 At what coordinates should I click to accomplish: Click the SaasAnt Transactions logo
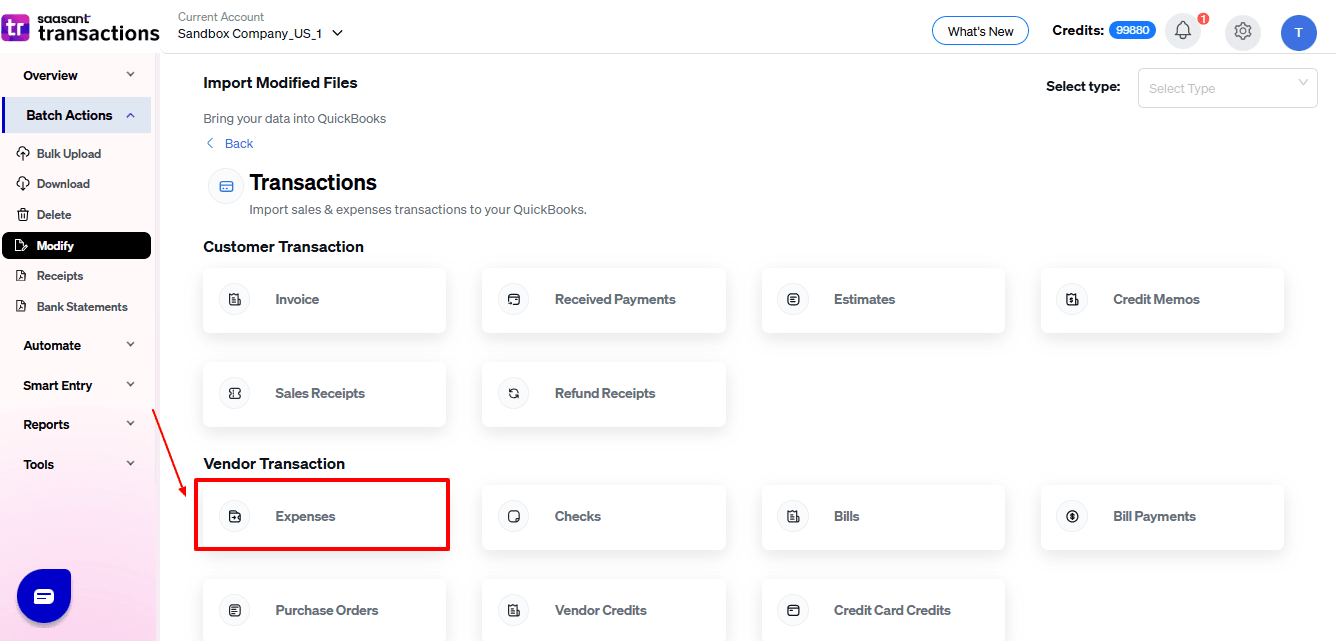[80, 27]
